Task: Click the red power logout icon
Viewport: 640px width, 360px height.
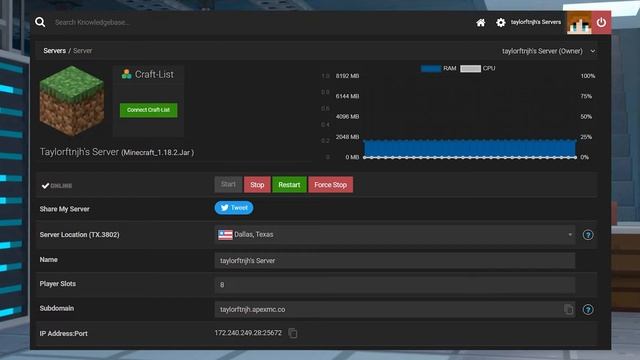Action: point(601,22)
